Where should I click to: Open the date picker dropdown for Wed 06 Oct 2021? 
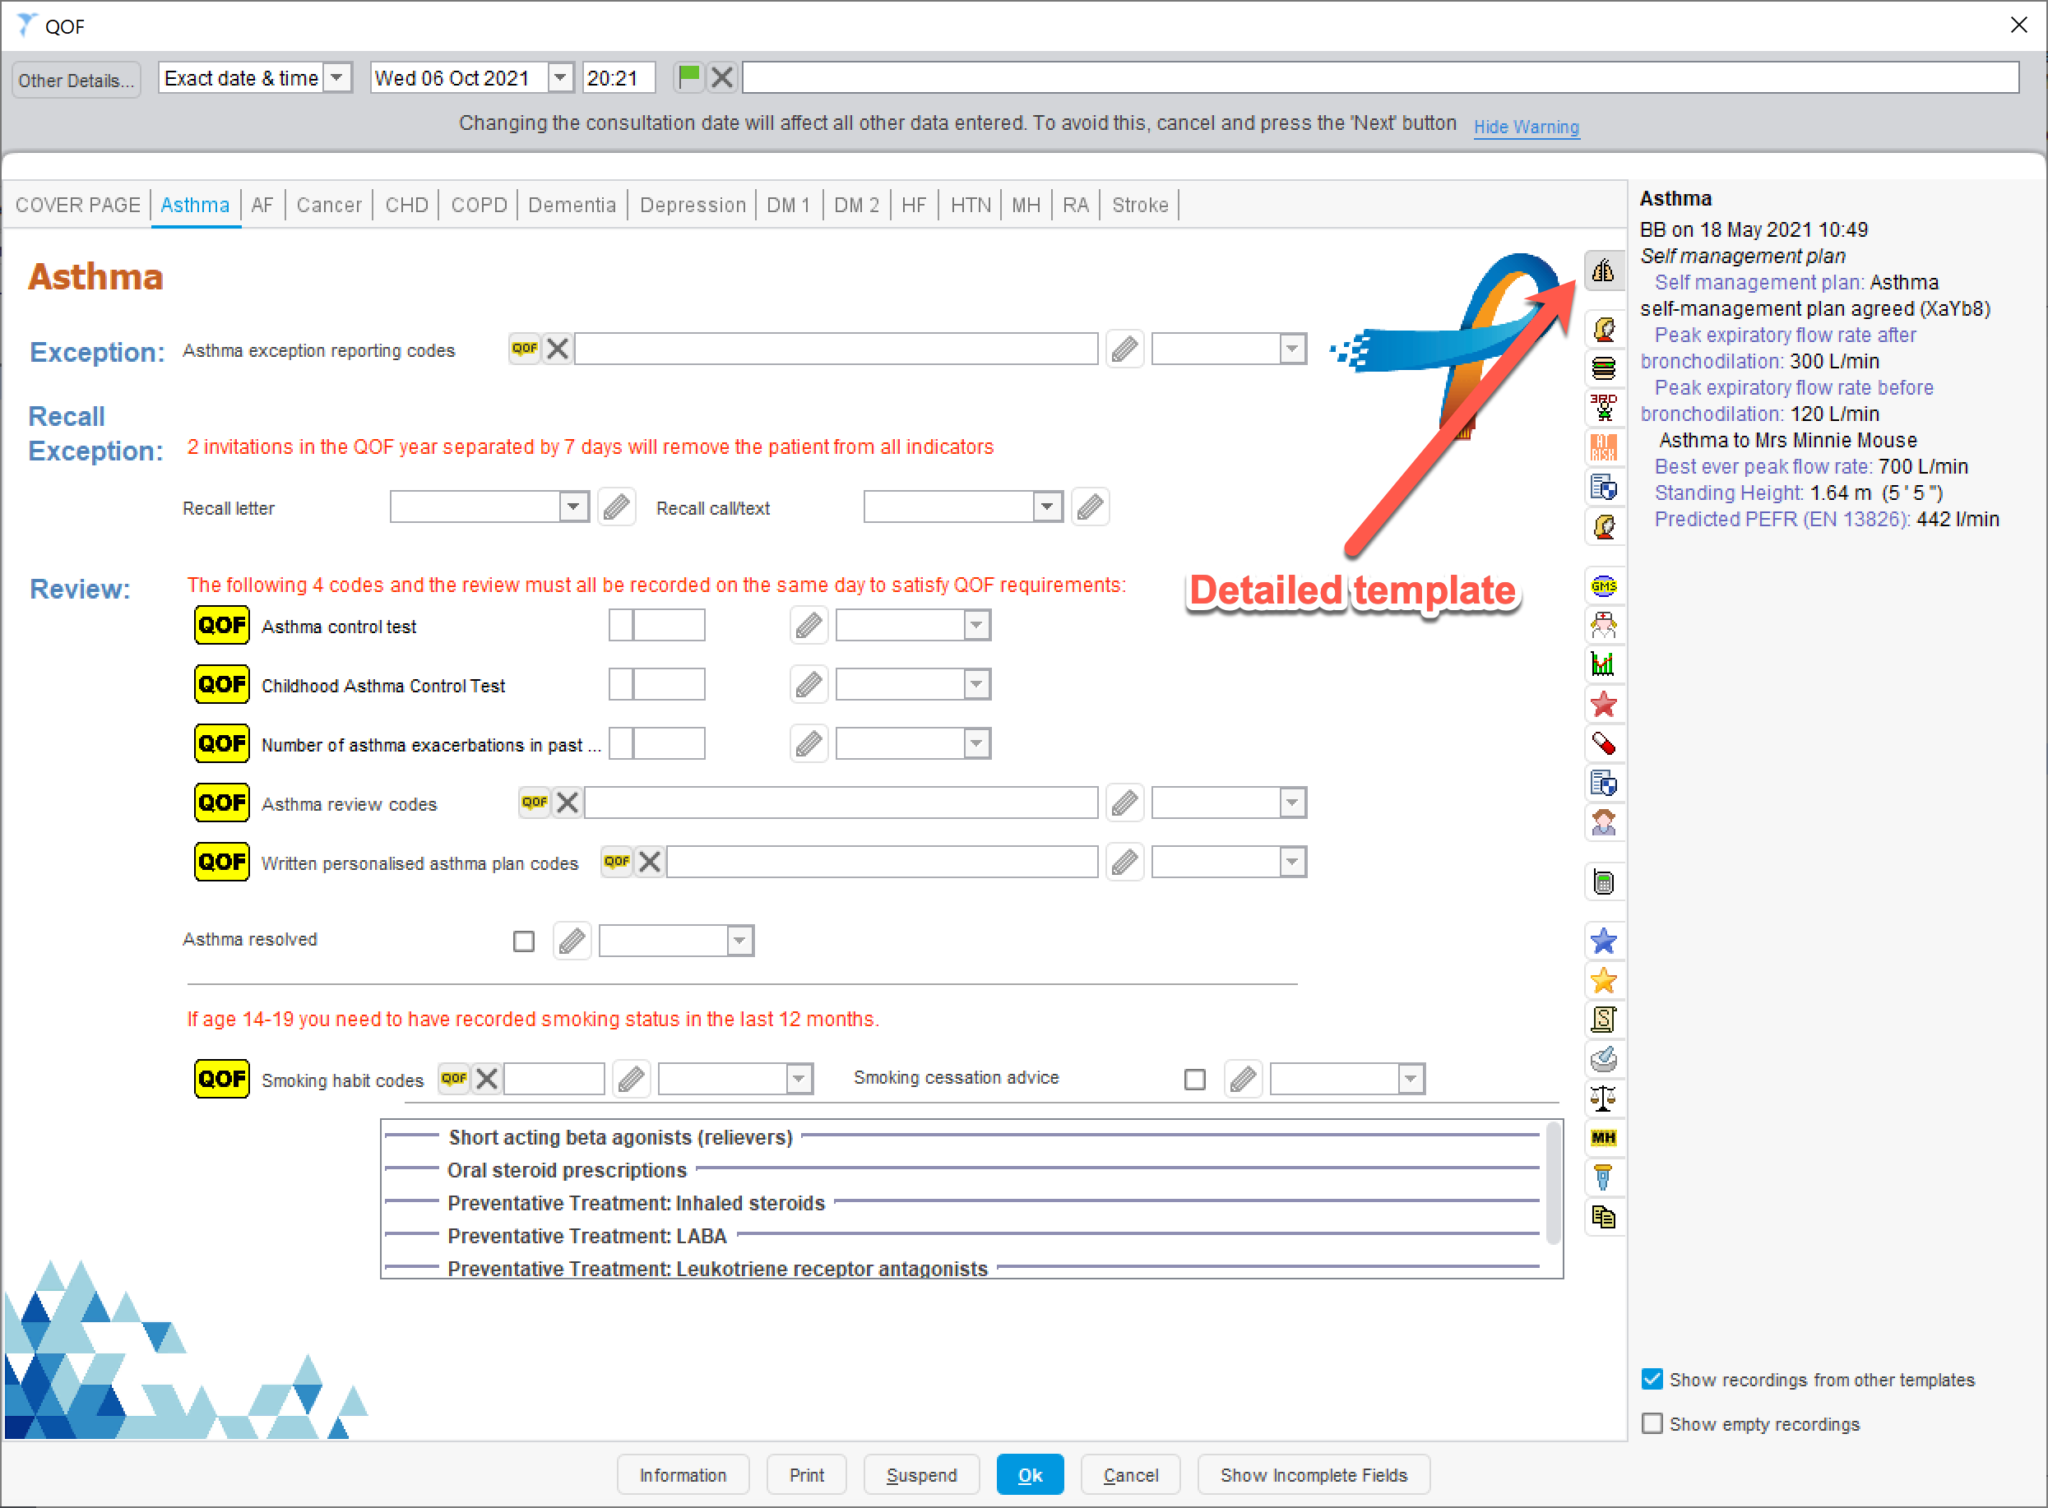(560, 77)
